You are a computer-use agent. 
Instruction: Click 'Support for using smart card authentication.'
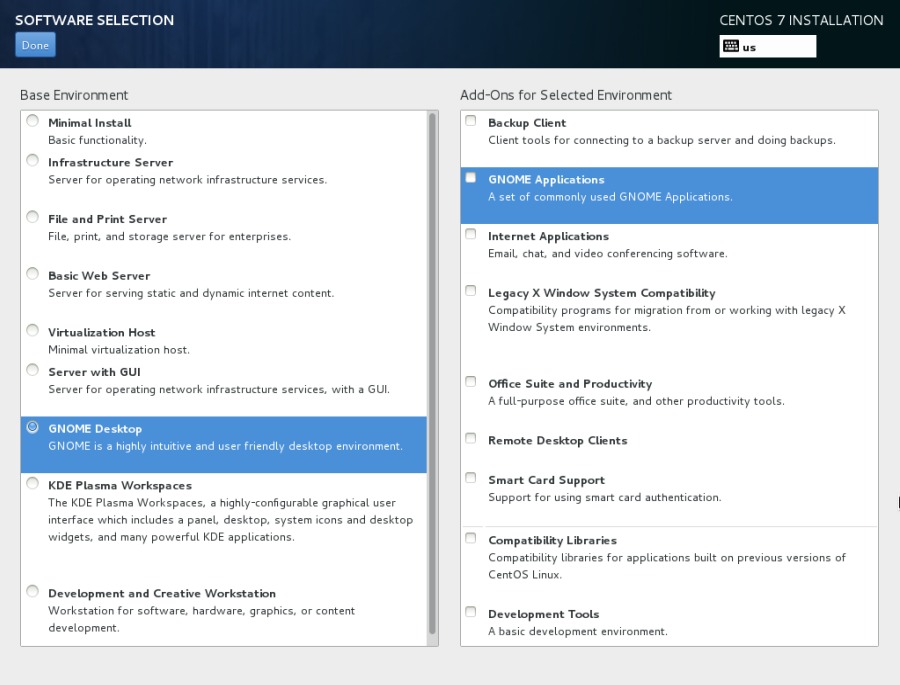[605, 497]
